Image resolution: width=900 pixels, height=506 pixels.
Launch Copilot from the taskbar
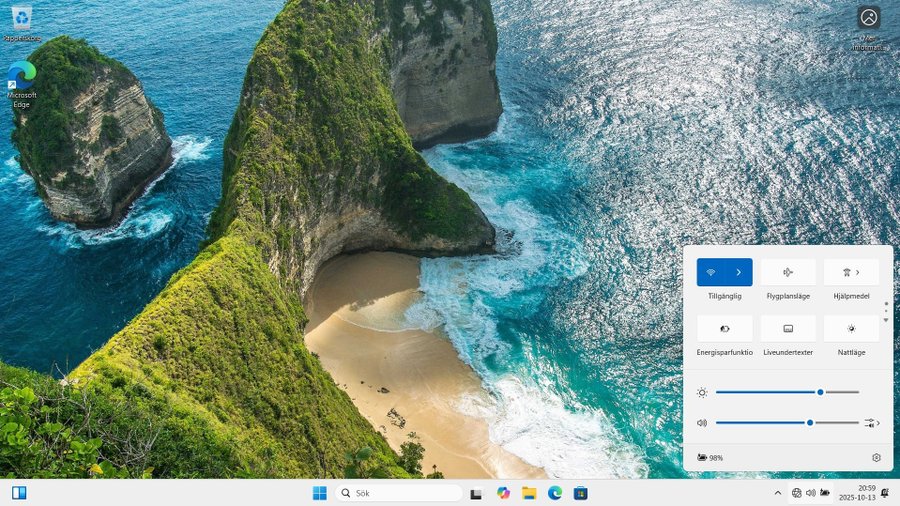click(x=503, y=493)
